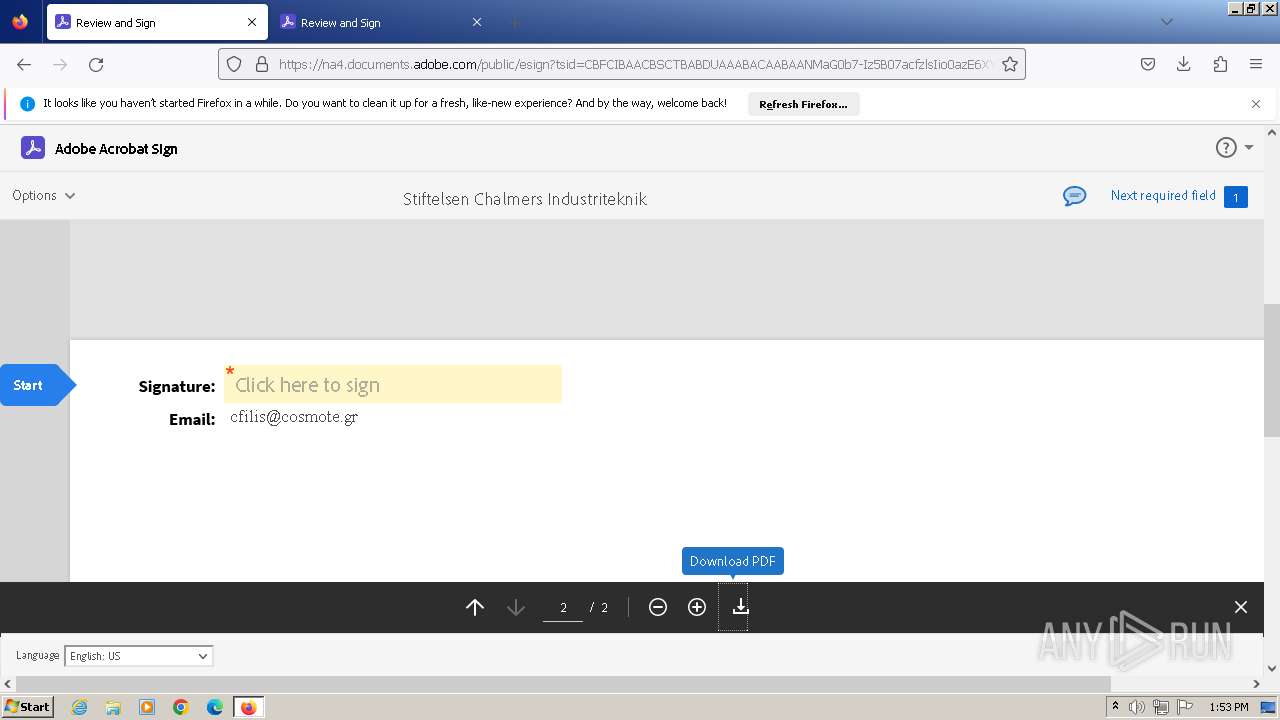Close the bottom page toolbar
This screenshot has width=1280, height=720.
pyautogui.click(x=1241, y=607)
